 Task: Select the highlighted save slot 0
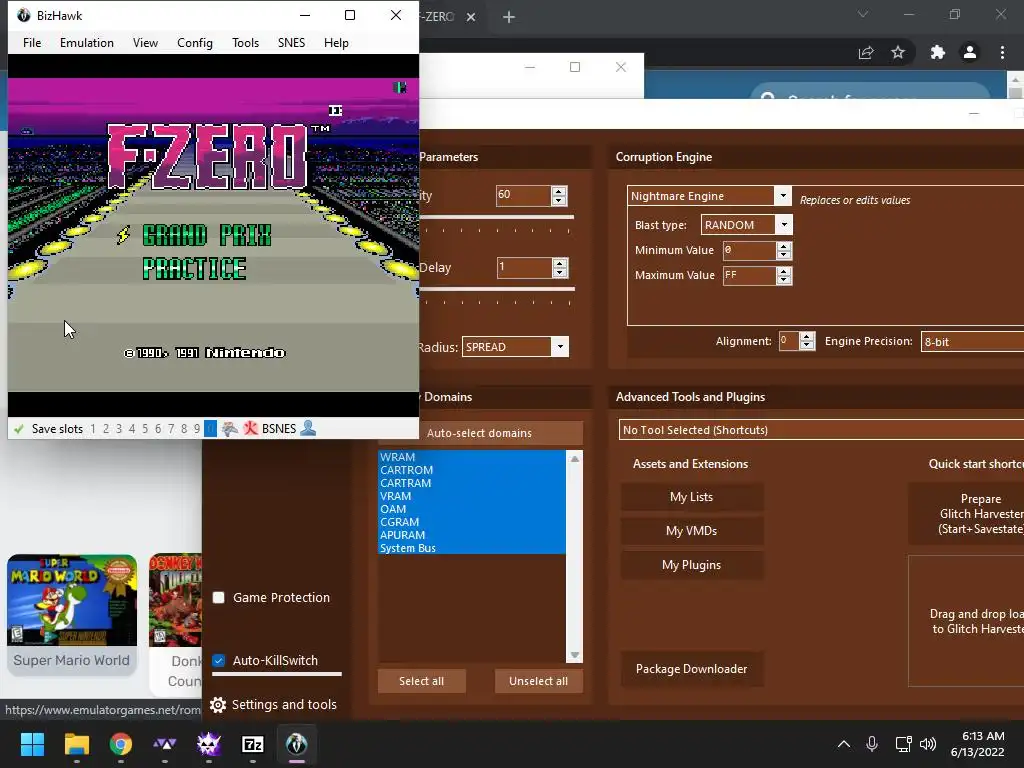click(210, 429)
